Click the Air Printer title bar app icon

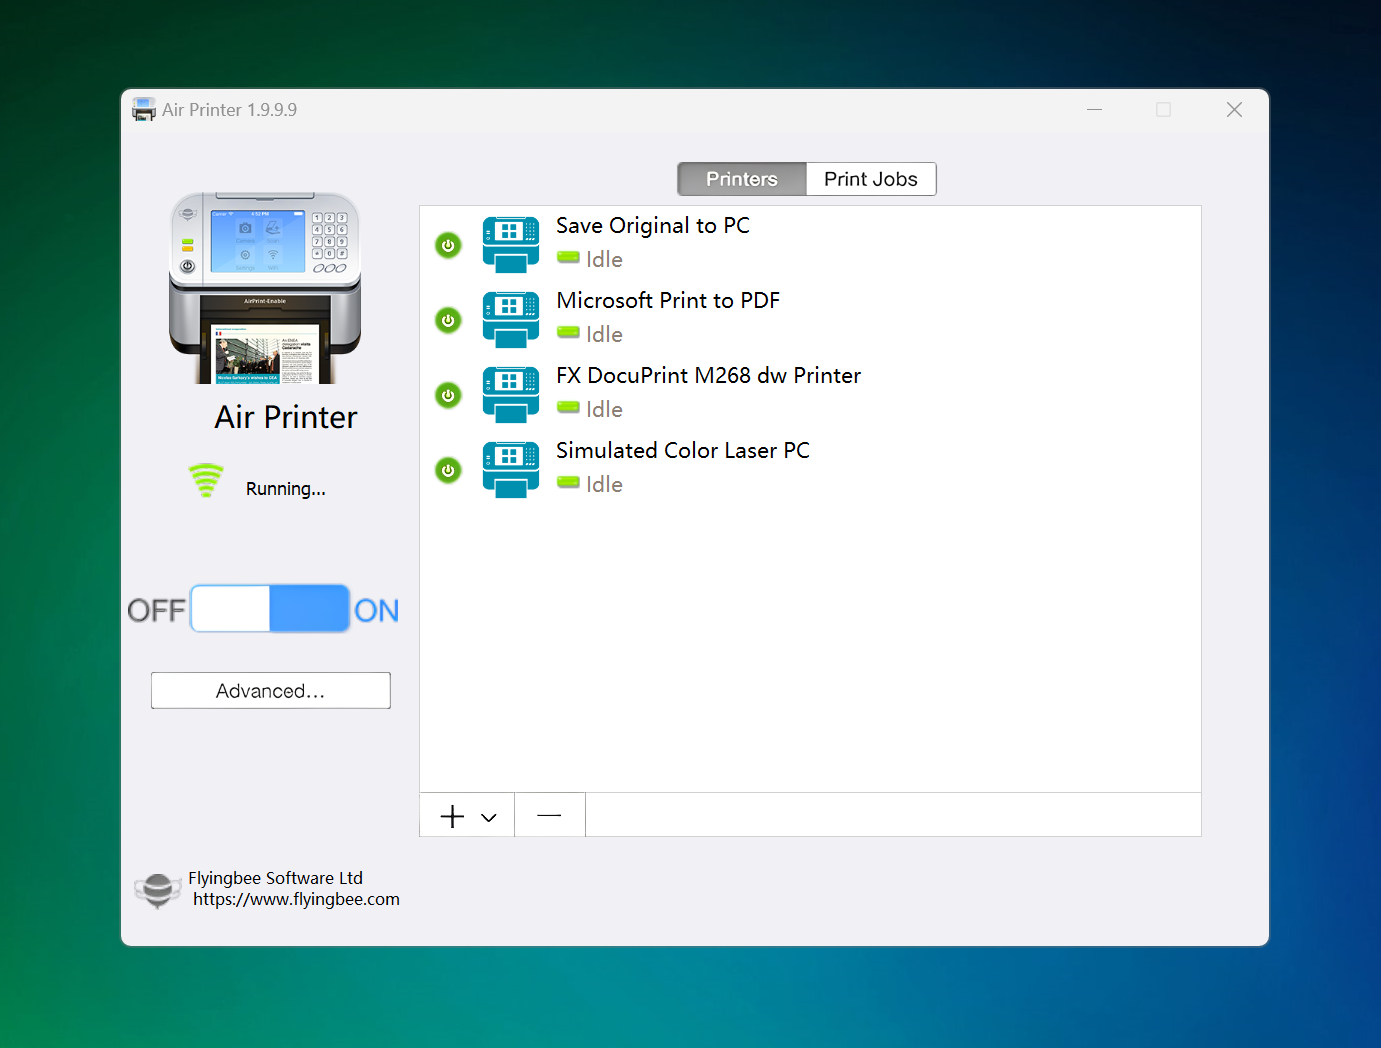coord(144,109)
